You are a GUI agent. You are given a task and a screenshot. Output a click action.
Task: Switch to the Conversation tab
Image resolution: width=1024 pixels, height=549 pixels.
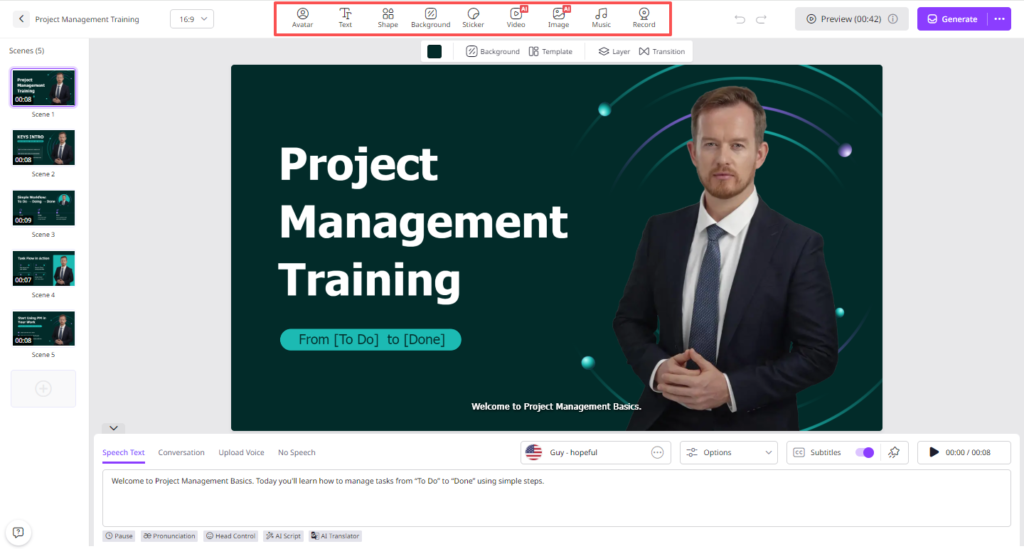(181, 453)
